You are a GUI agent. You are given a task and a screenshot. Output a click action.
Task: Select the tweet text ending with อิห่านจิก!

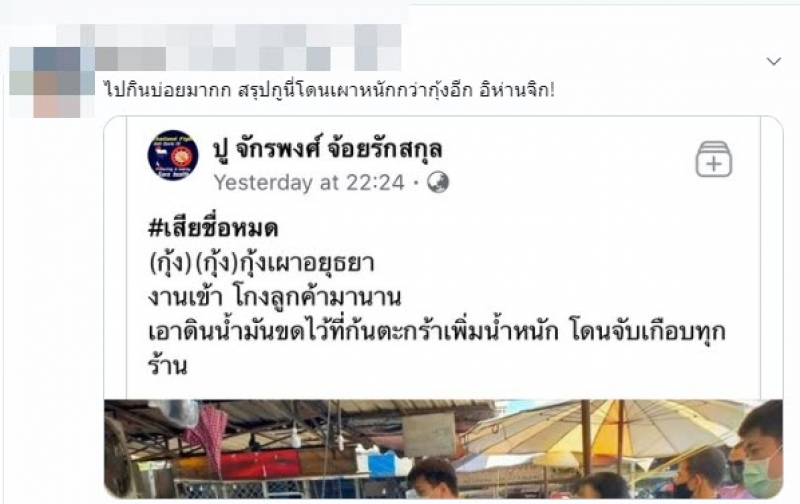329,91
